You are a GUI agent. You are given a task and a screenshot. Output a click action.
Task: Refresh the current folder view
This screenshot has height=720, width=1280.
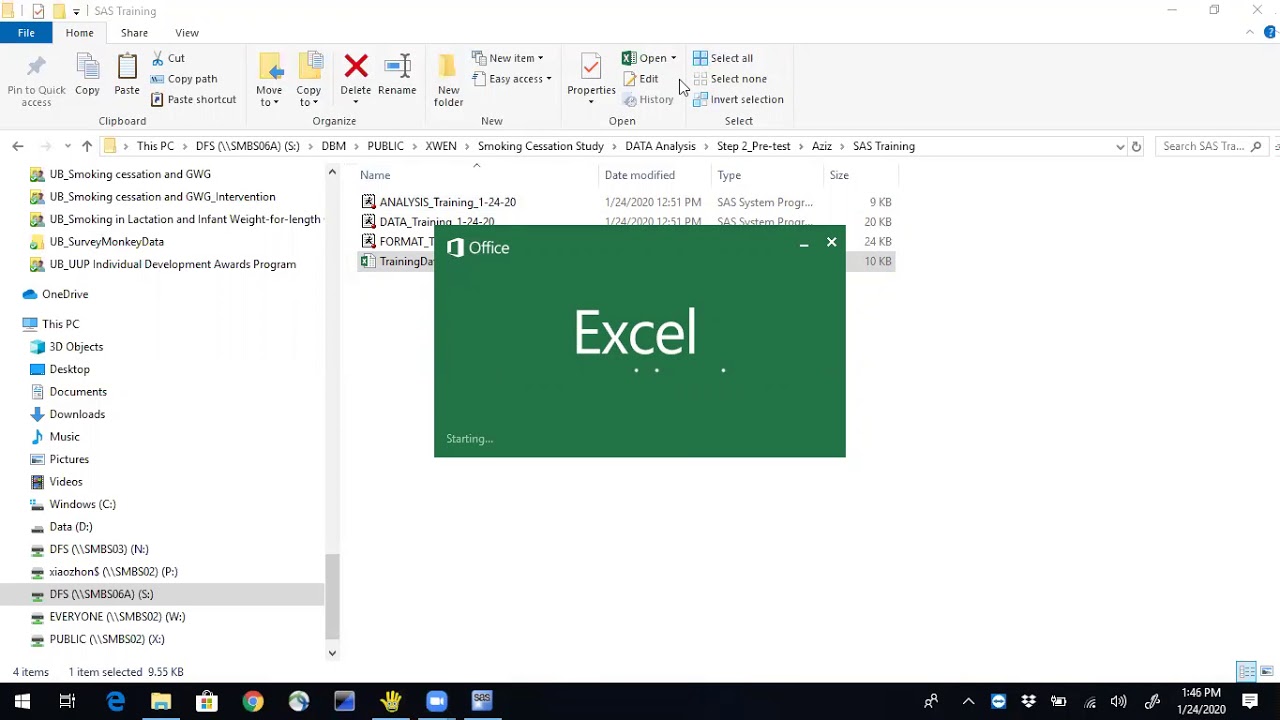click(x=1136, y=146)
